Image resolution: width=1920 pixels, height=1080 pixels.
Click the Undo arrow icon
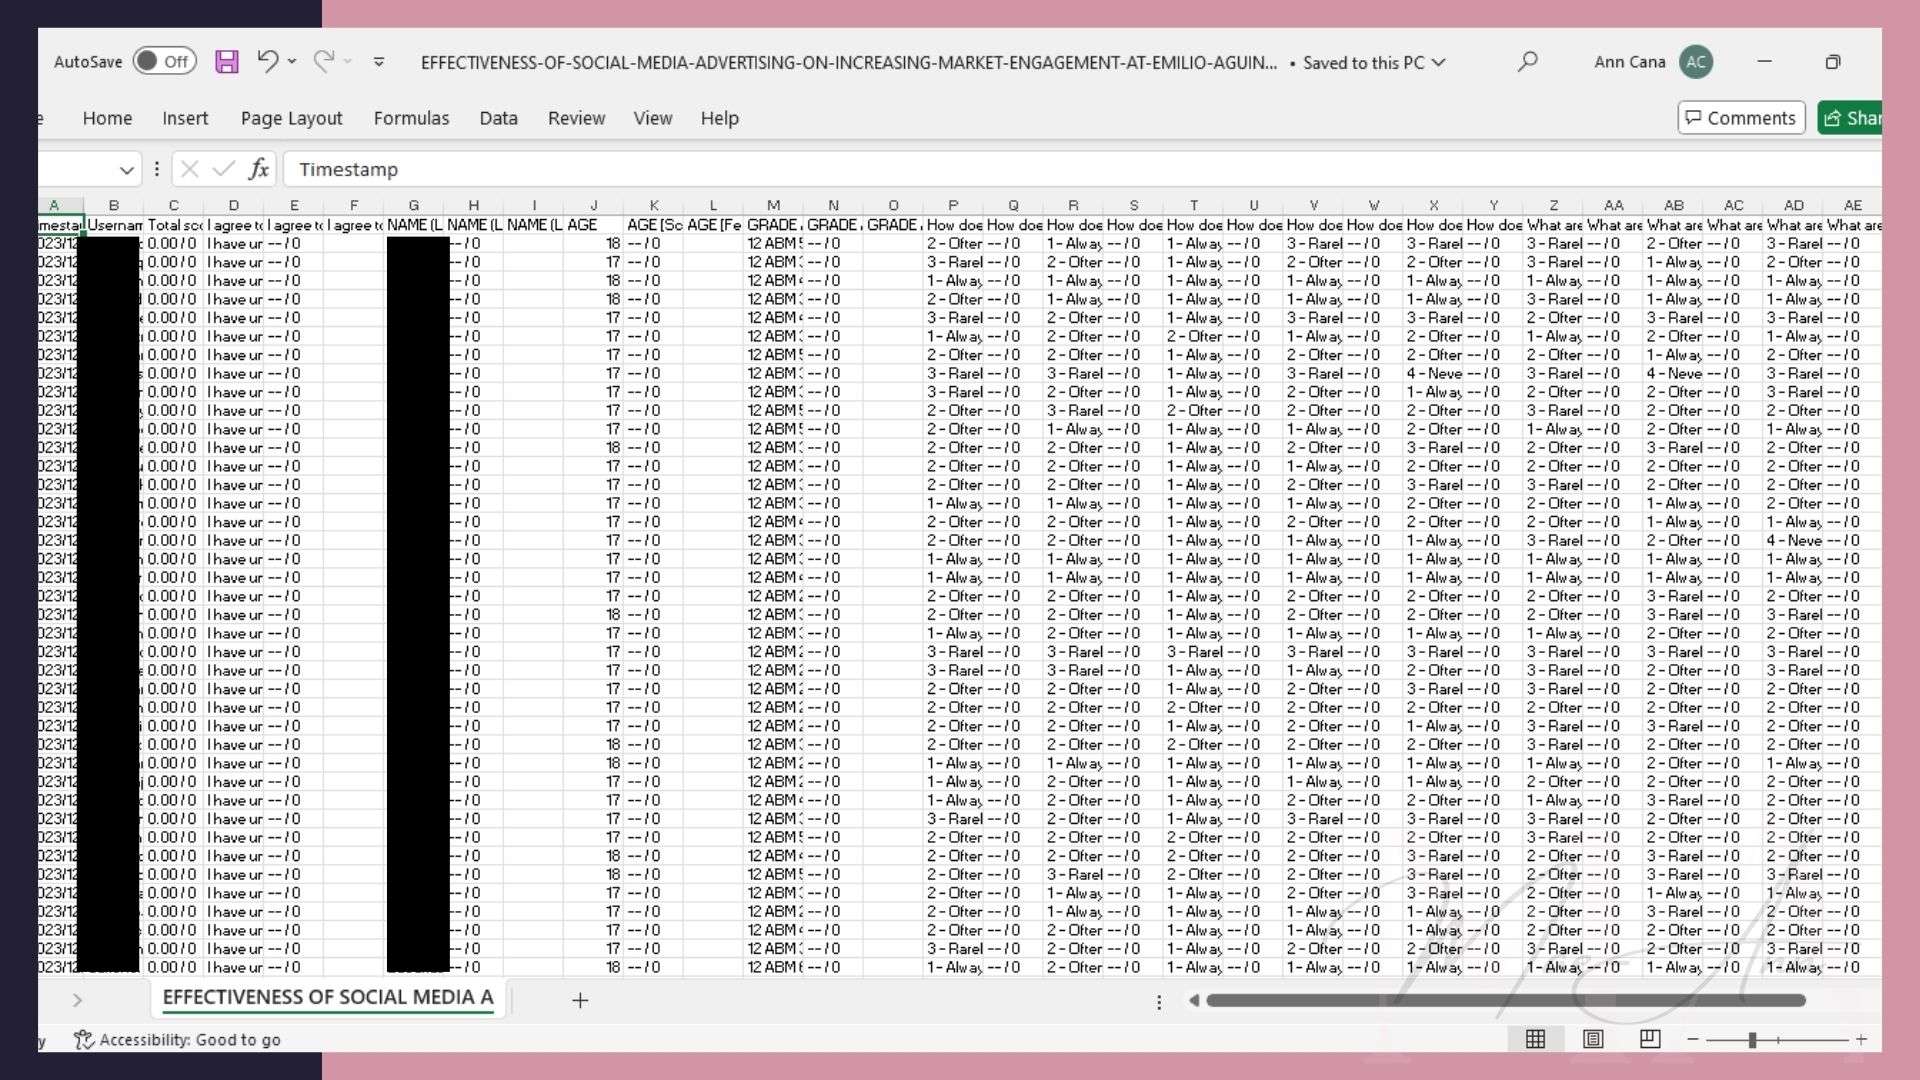click(x=266, y=62)
